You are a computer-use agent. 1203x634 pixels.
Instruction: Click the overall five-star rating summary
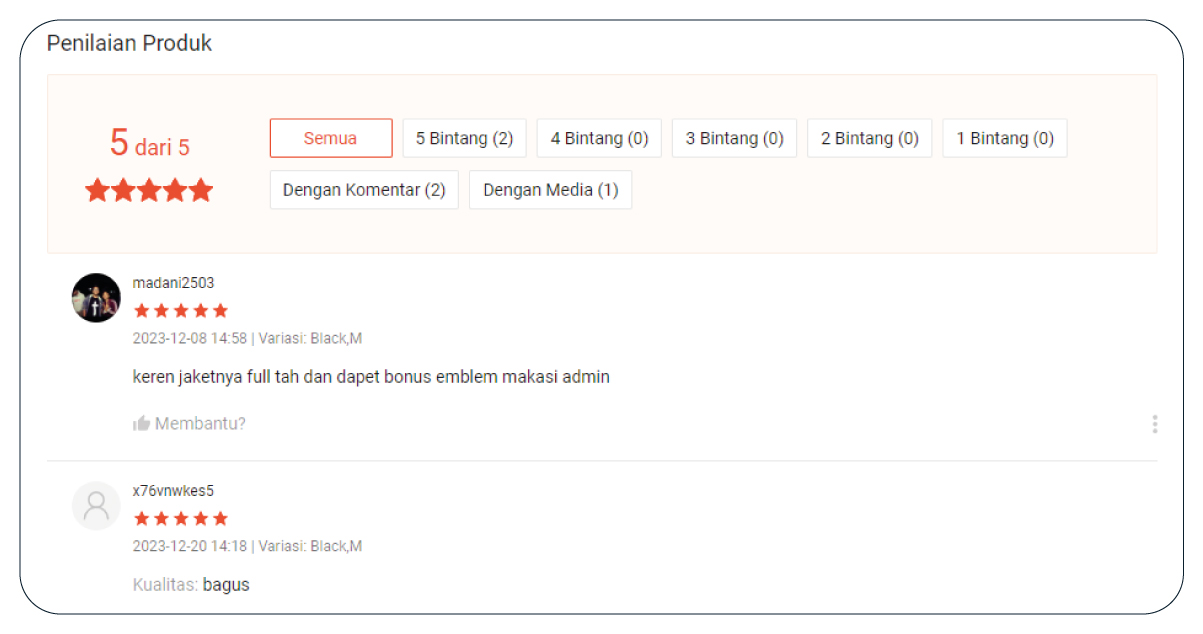click(x=149, y=190)
